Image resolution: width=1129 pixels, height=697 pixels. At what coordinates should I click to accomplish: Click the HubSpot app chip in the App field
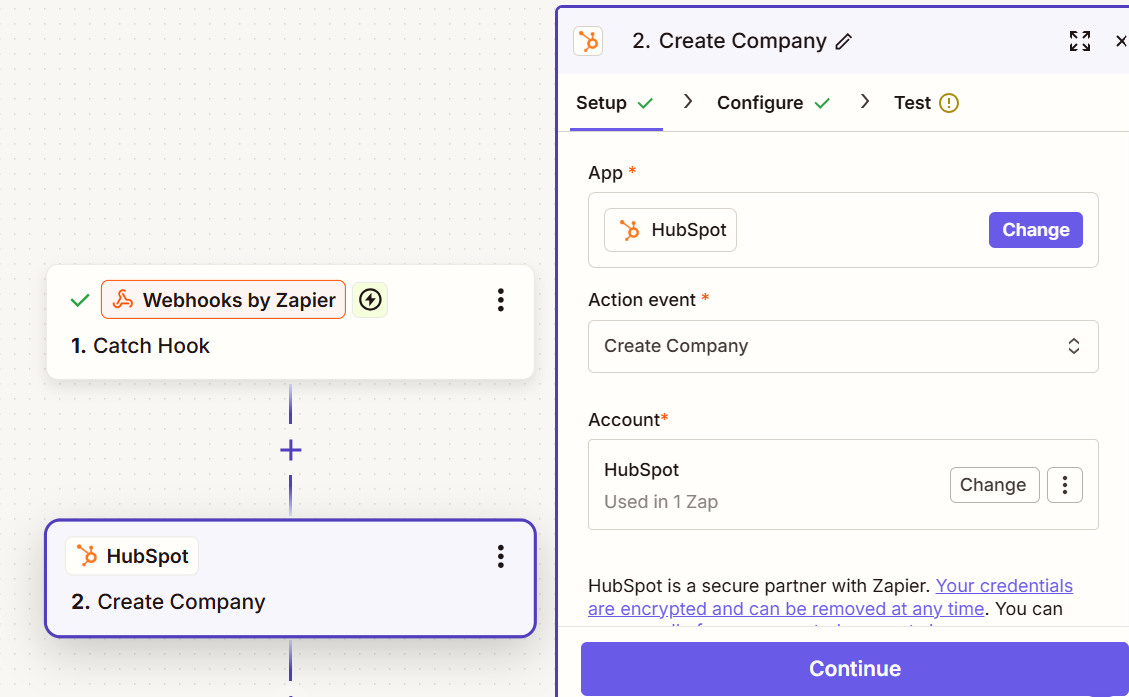click(x=670, y=230)
